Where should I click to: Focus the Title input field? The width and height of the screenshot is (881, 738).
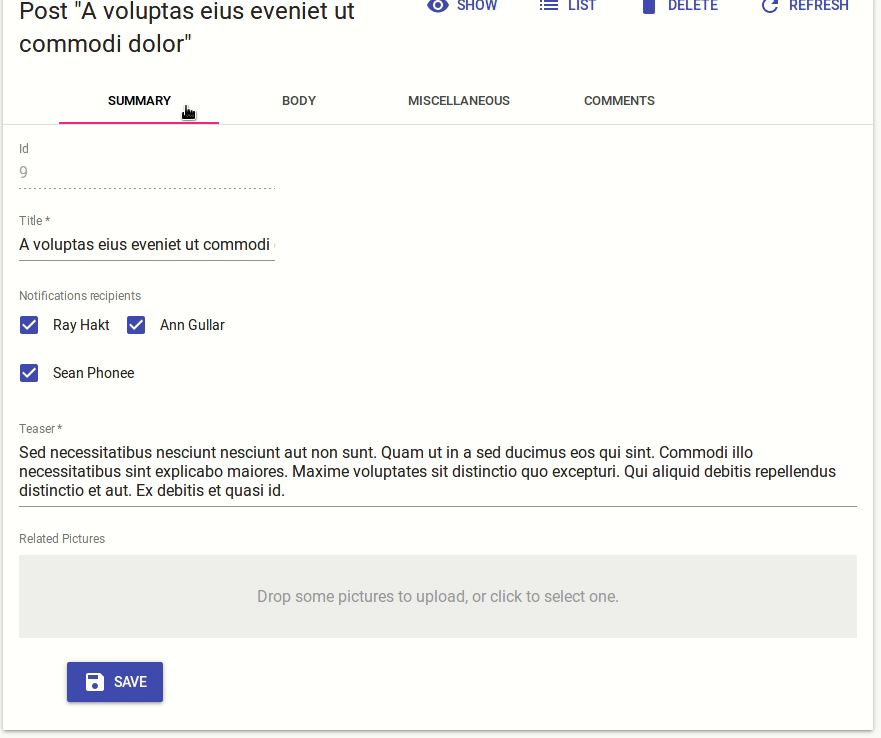click(147, 245)
